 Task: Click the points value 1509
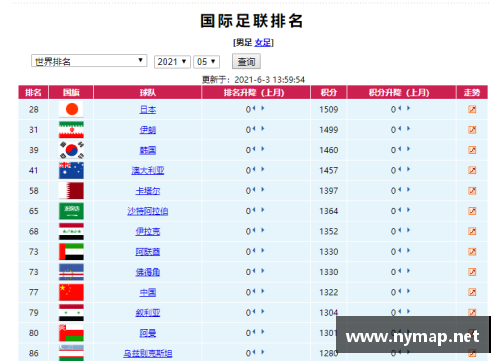tap(329, 110)
